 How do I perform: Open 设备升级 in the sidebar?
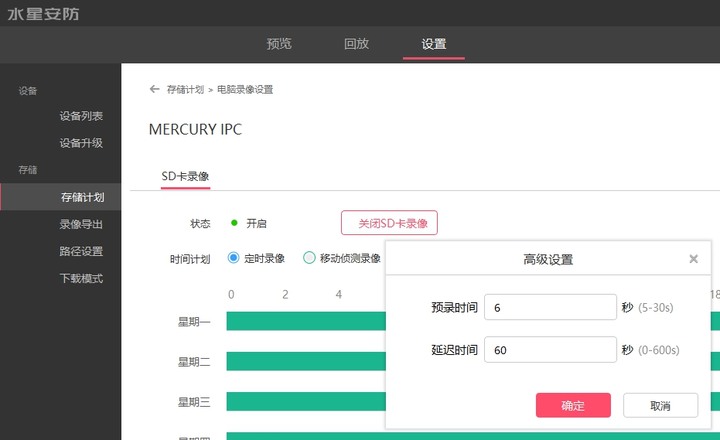[x=81, y=143]
